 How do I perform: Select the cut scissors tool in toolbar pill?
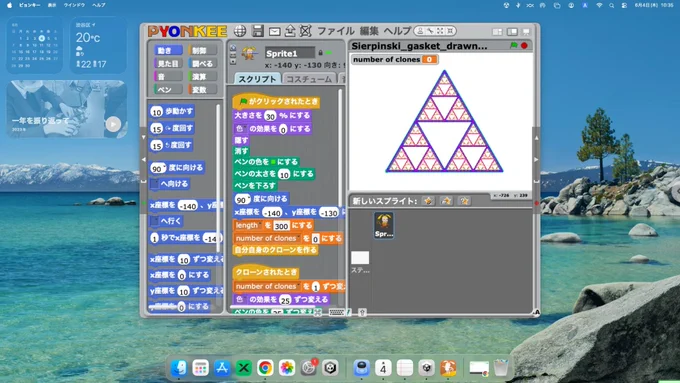click(x=430, y=31)
